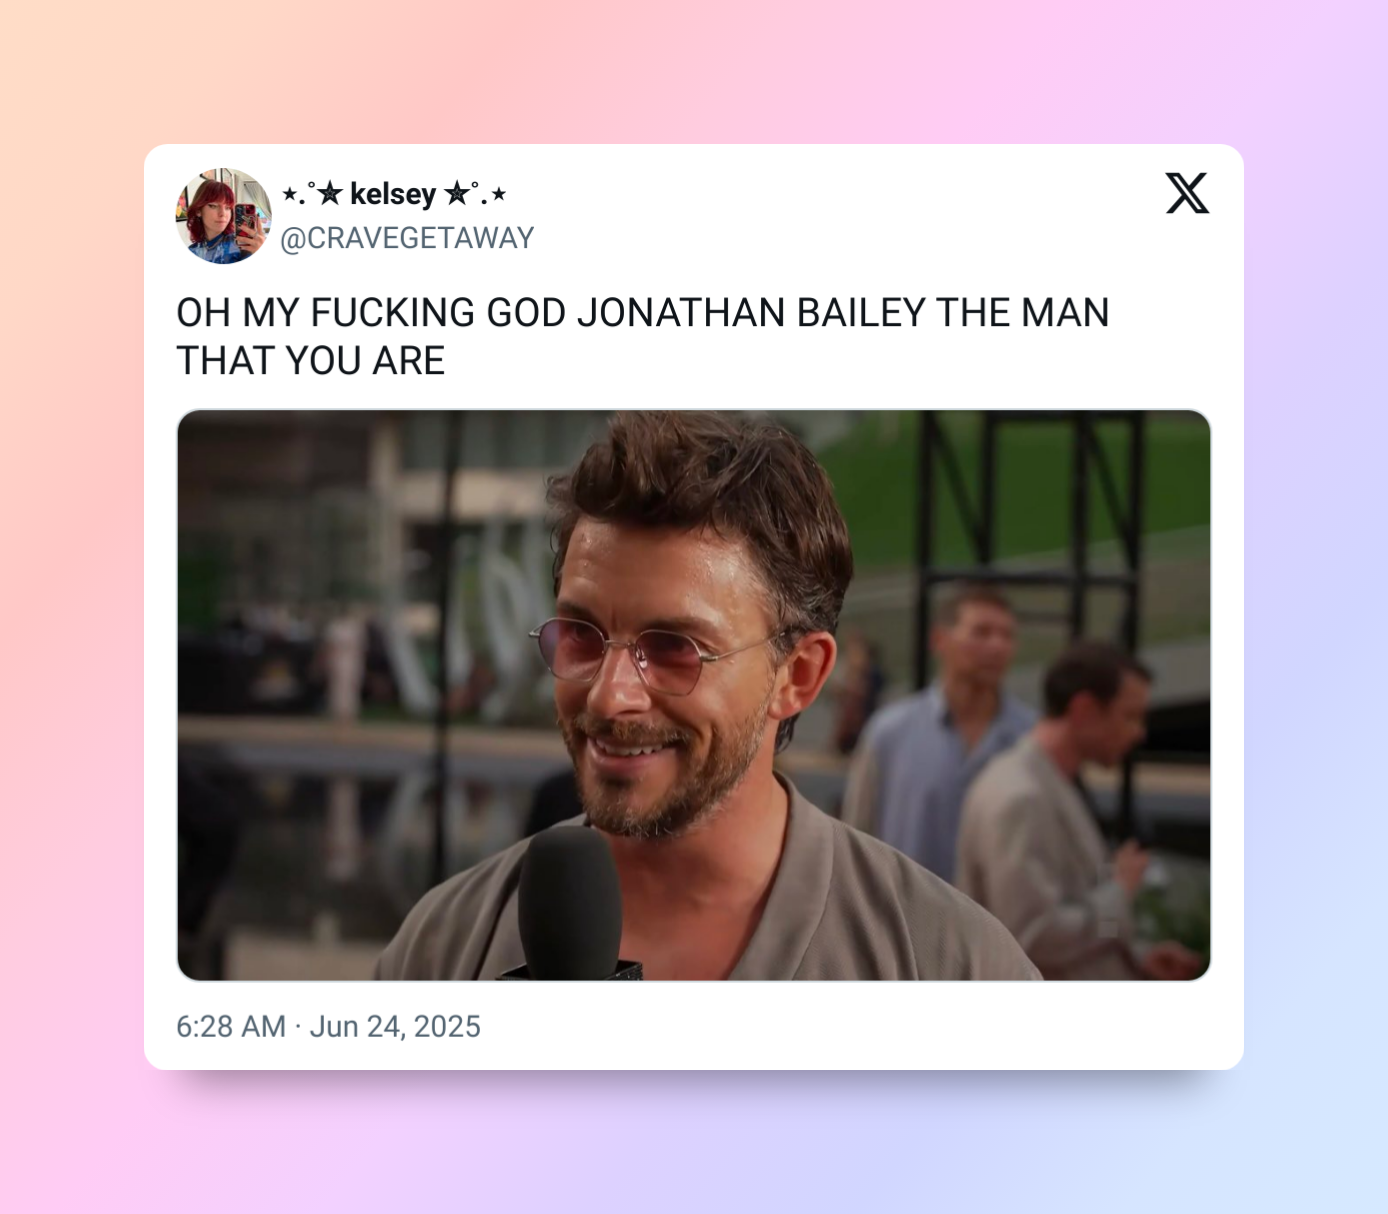Click the star emoji before kelsey's name

click(329, 193)
